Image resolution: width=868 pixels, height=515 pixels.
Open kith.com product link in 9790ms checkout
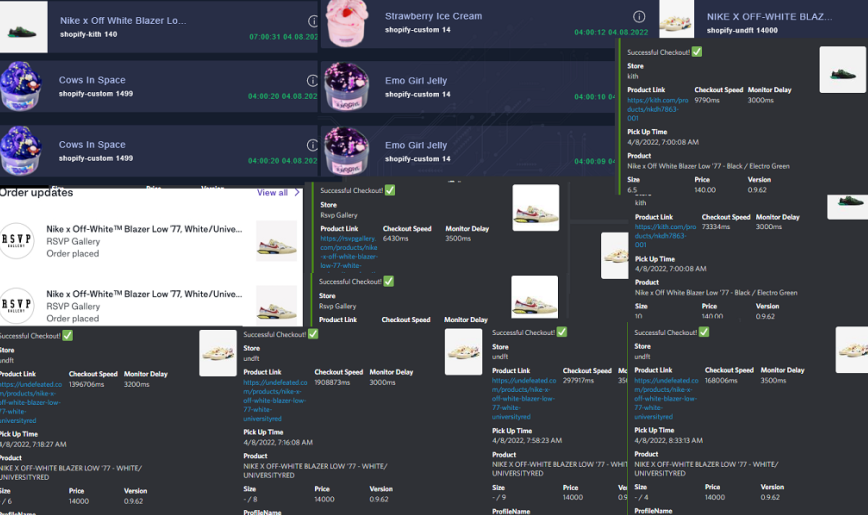658,109
